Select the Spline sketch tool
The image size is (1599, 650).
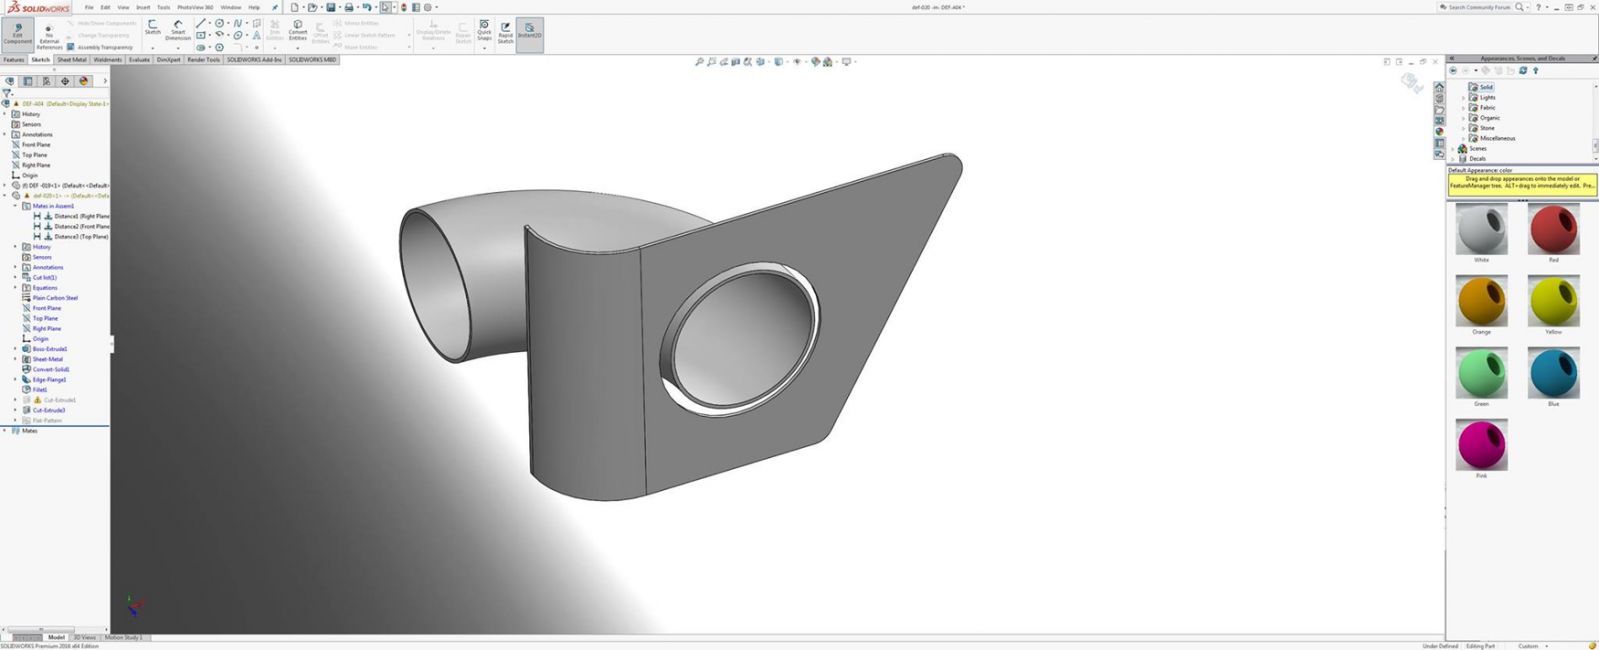(x=237, y=23)
